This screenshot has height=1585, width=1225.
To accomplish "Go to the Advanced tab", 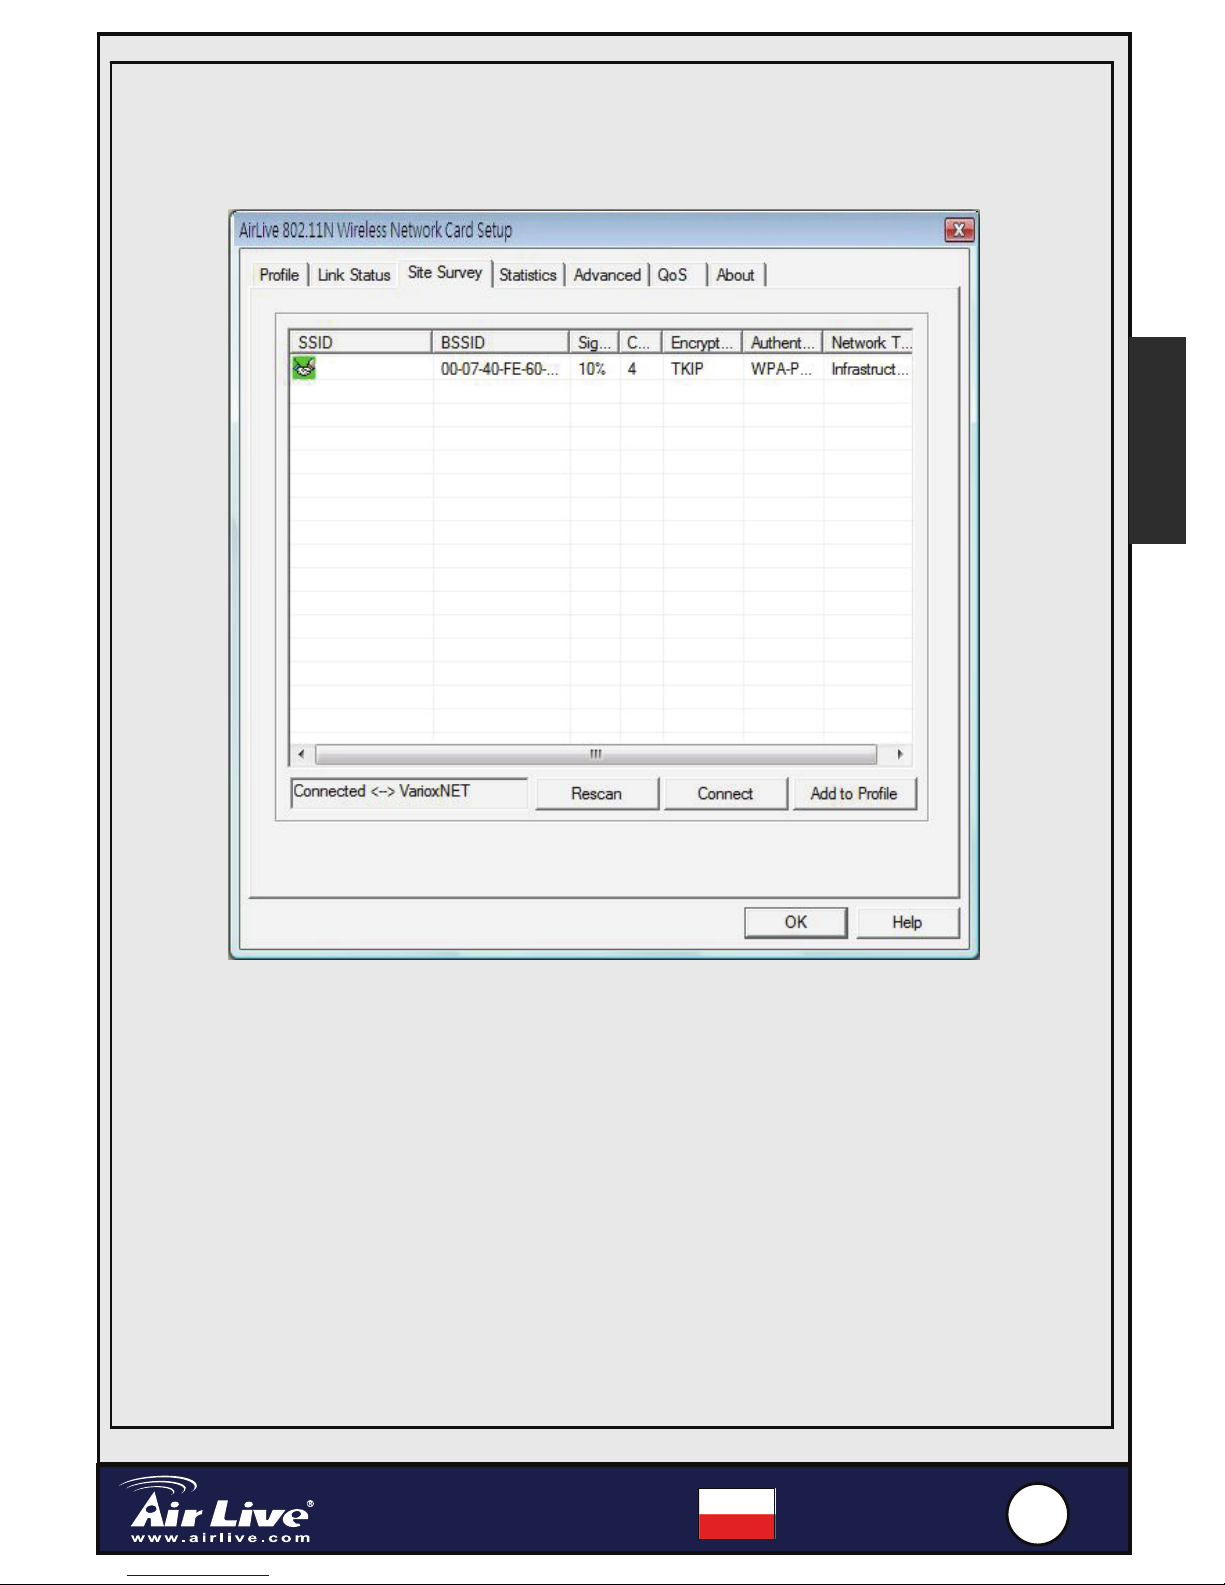I will coord(607,275).
